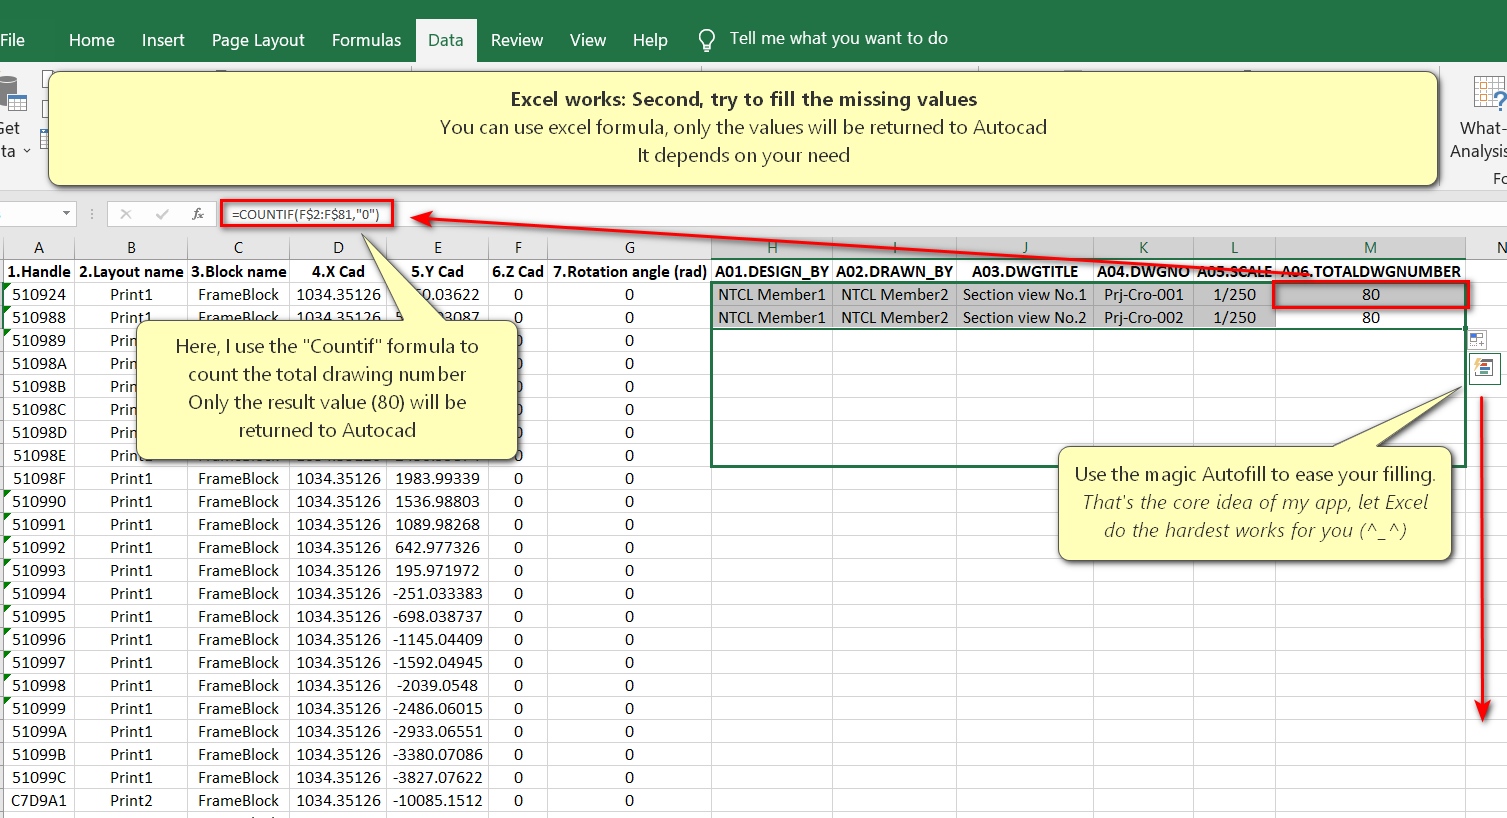
Task: Go to the Review tab
Action: [517, 40]
